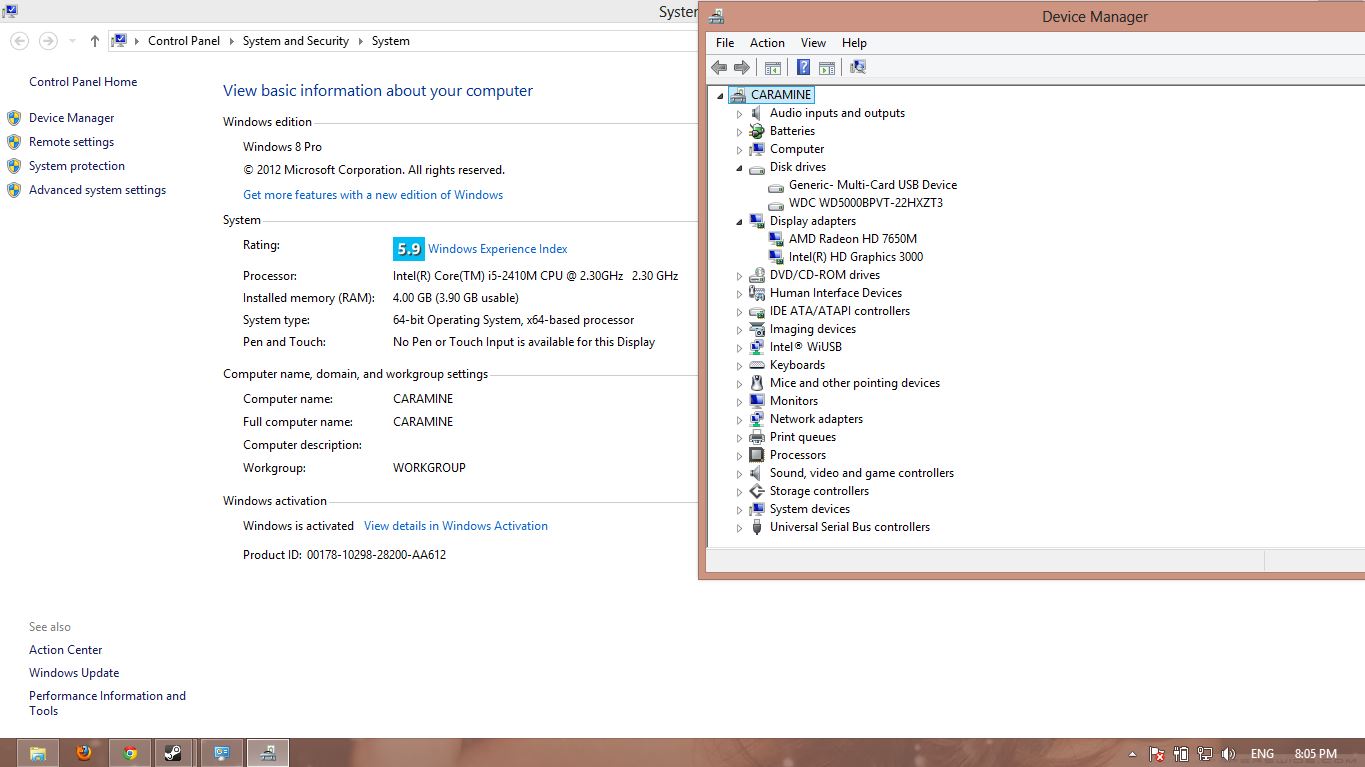Open the Action menu in Device Manager
This screenshot has width=1365, height=767.
coord(767,43)
